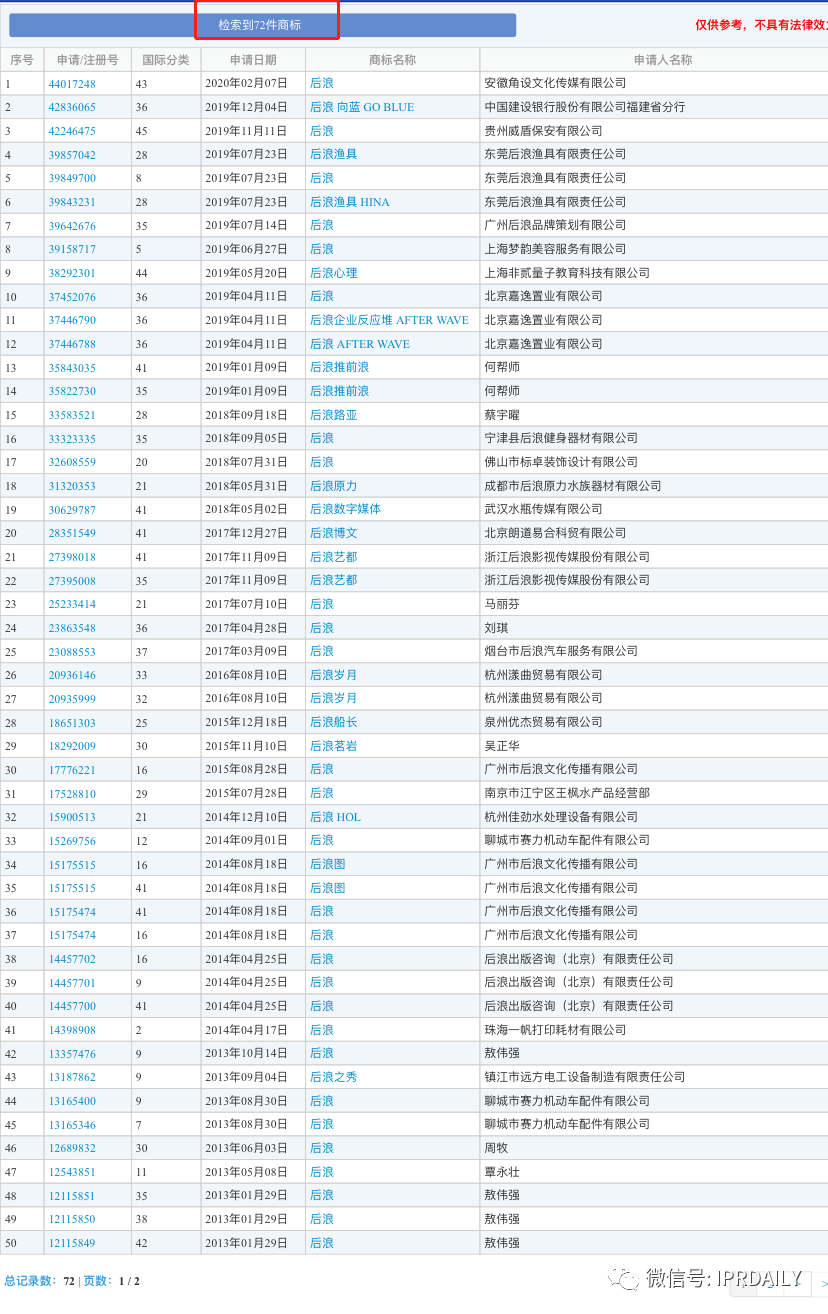Open trademark 后浪之秀
Image resolution: width=828 pixels, height=1314 pixels.
(333, 1077)
